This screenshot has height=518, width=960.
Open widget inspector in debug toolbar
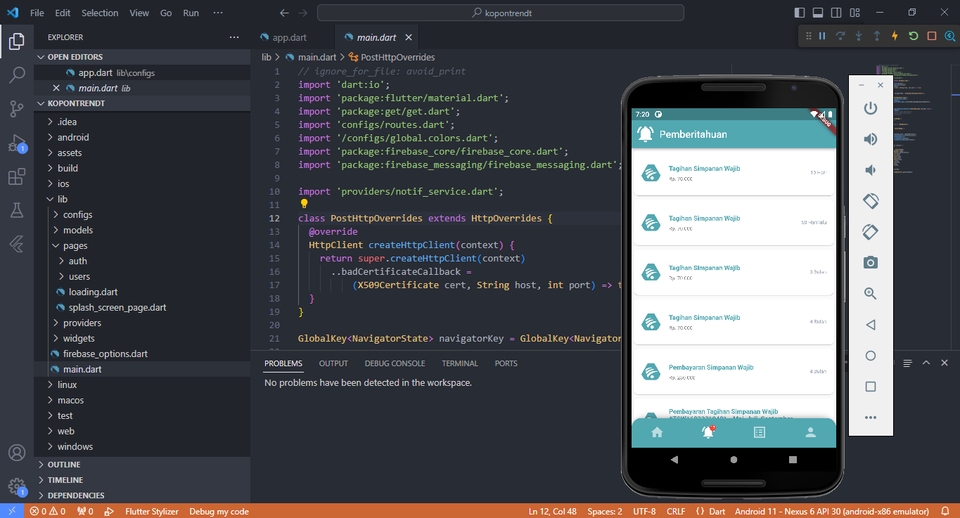coord(950,36)
